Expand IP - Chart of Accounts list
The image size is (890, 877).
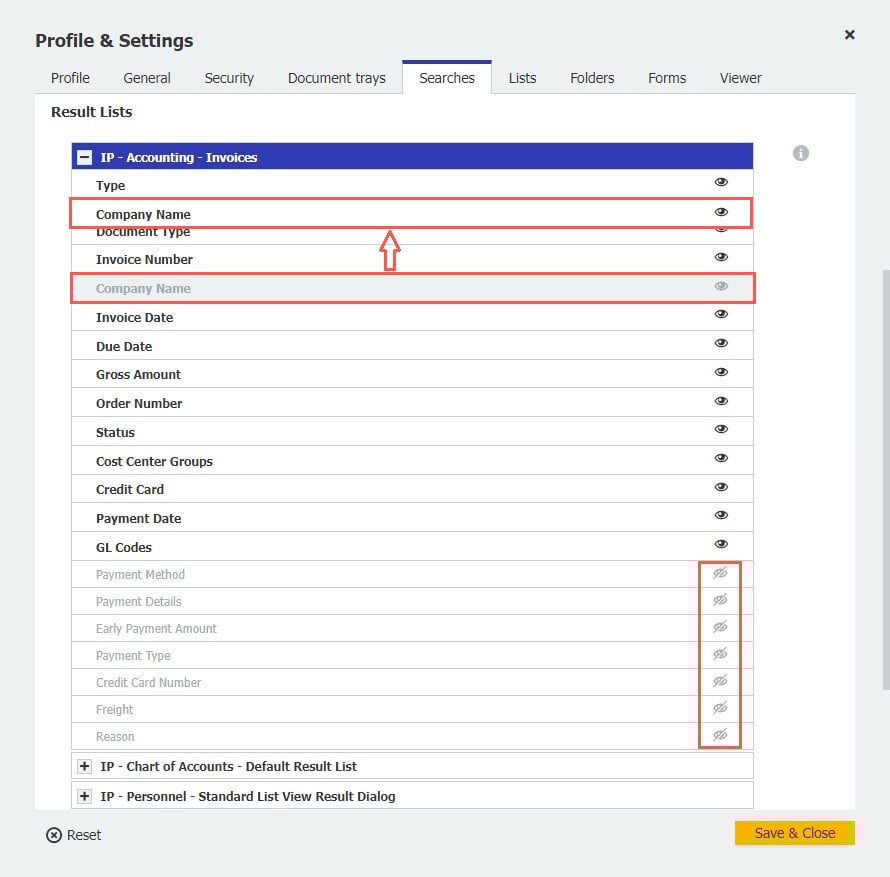click(85, 767)
